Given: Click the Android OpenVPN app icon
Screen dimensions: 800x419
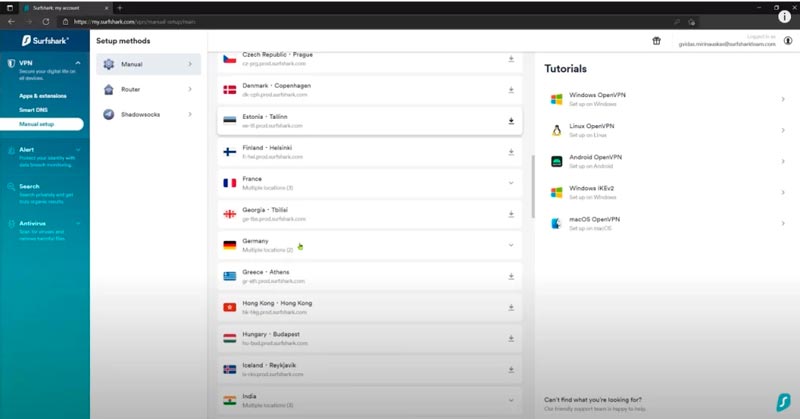Looking at the screenshot, I should coord(557,161).
